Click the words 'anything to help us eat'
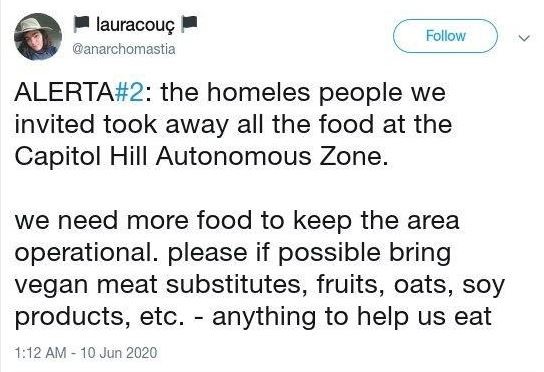The height and width of the screenshot is (372, 544). [x=352, y=317]
